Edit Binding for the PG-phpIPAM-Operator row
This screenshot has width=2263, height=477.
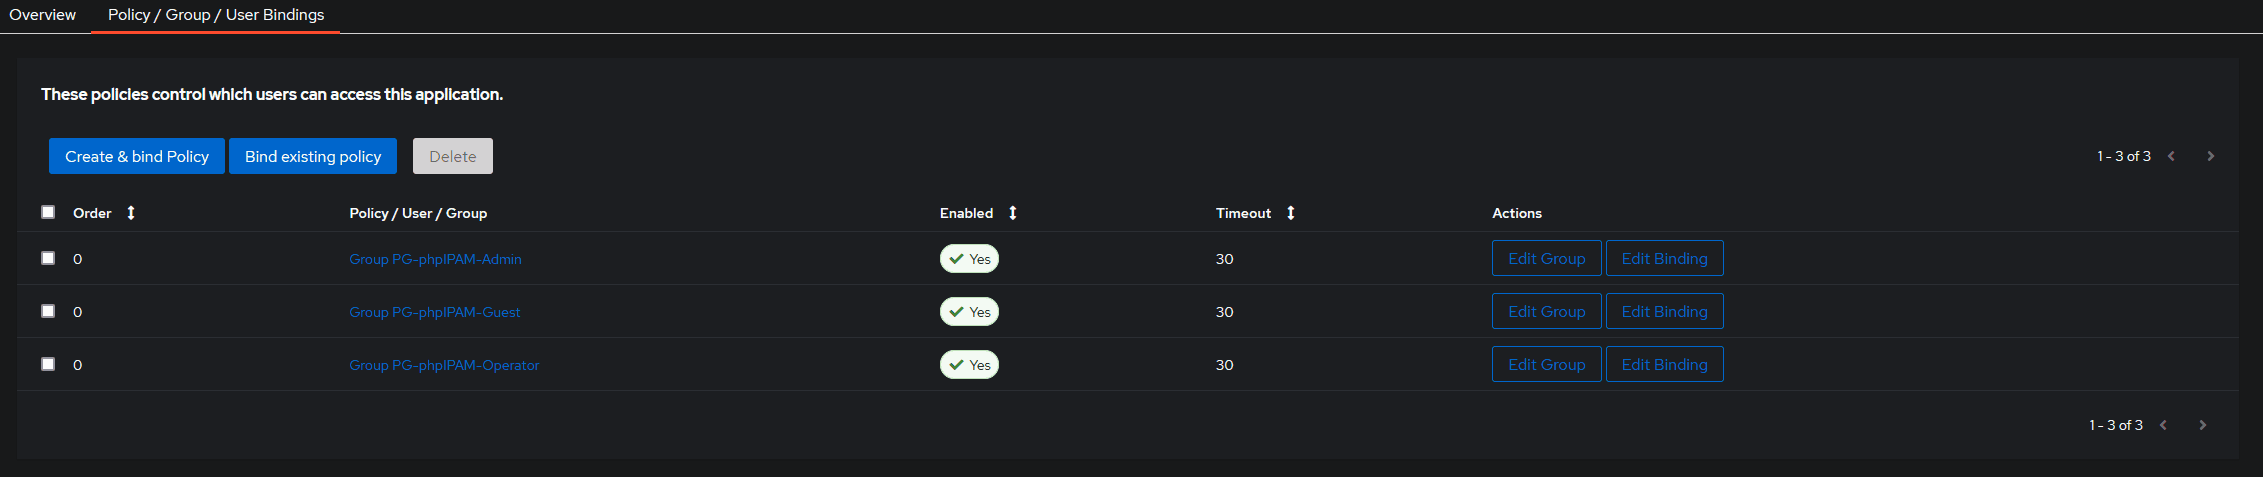click(1664, 365)
